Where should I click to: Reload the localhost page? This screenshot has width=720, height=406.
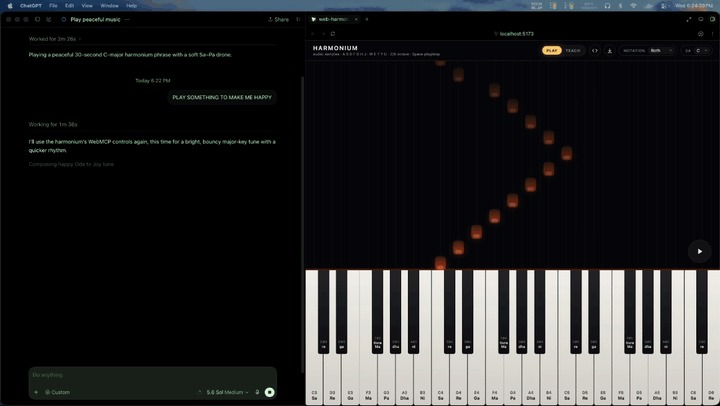tap(332, 34)
